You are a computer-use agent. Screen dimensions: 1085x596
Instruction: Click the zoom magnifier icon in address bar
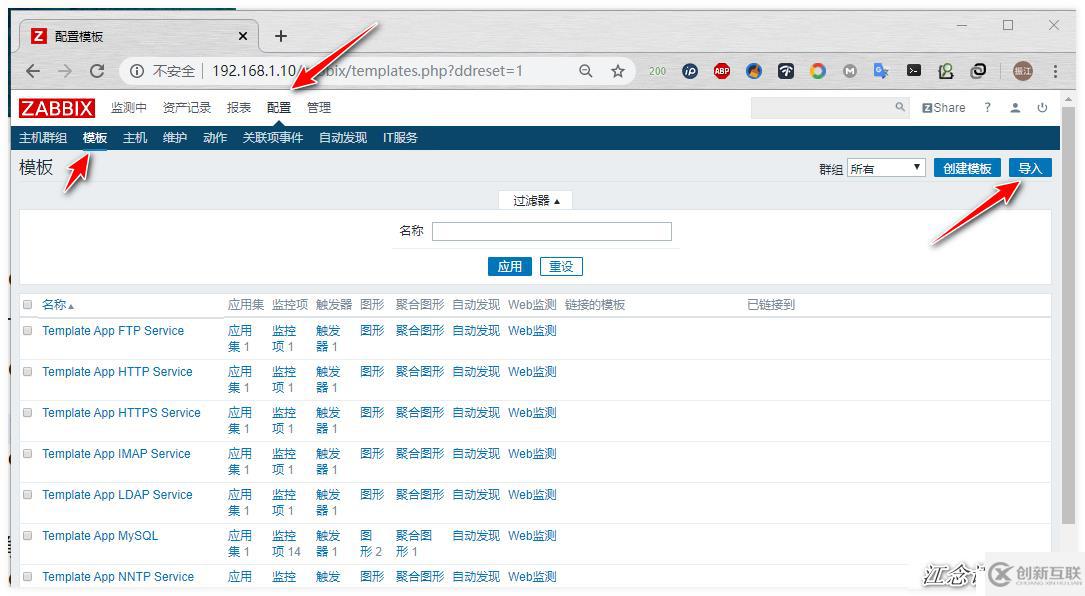[585, 71]
